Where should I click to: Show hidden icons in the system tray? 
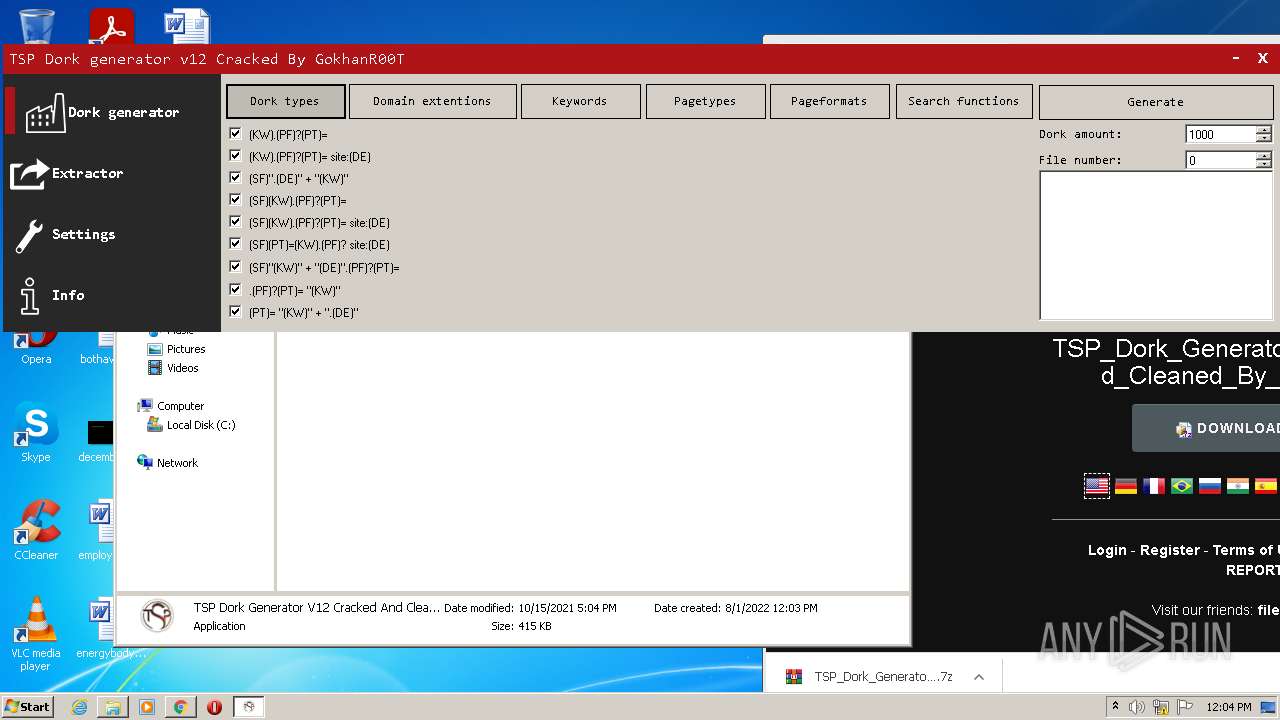1115,707
